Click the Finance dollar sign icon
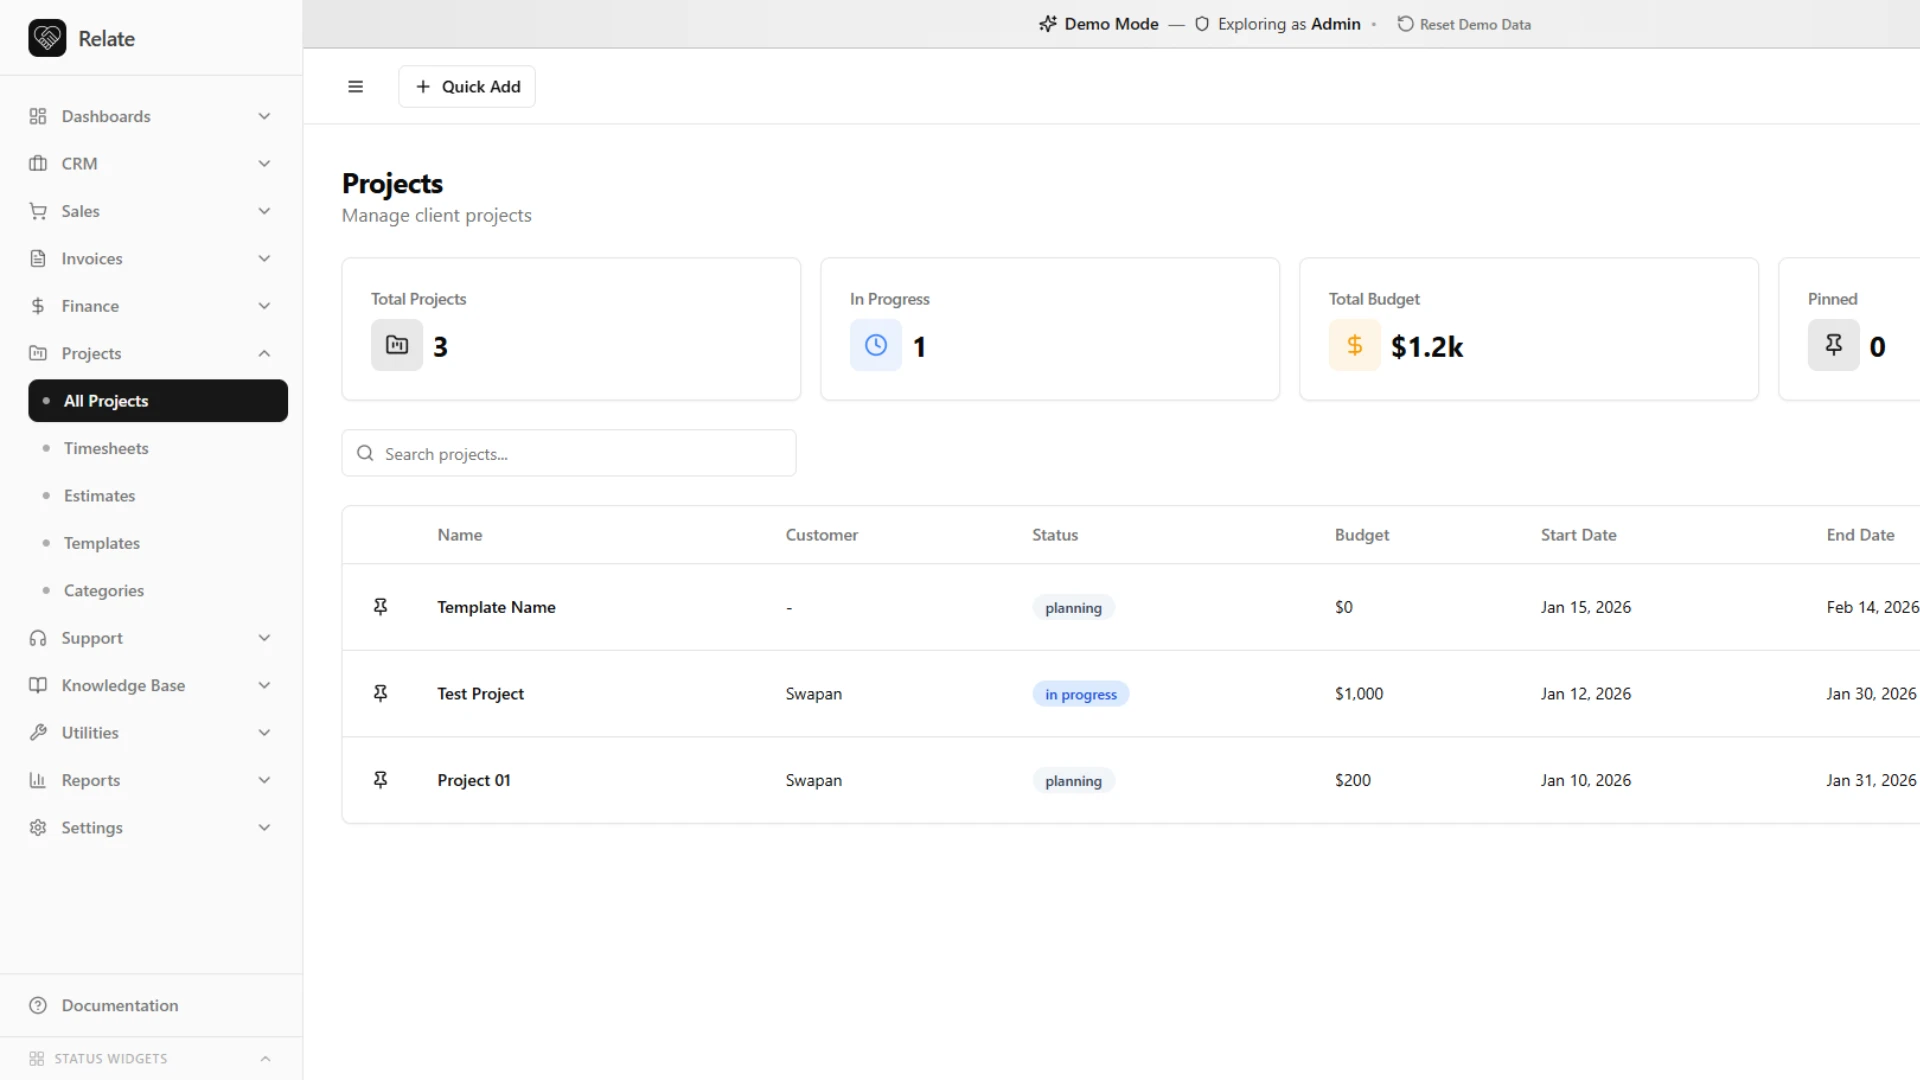This screenshot has height=1080, width=1920. click(x=38, y=306)
